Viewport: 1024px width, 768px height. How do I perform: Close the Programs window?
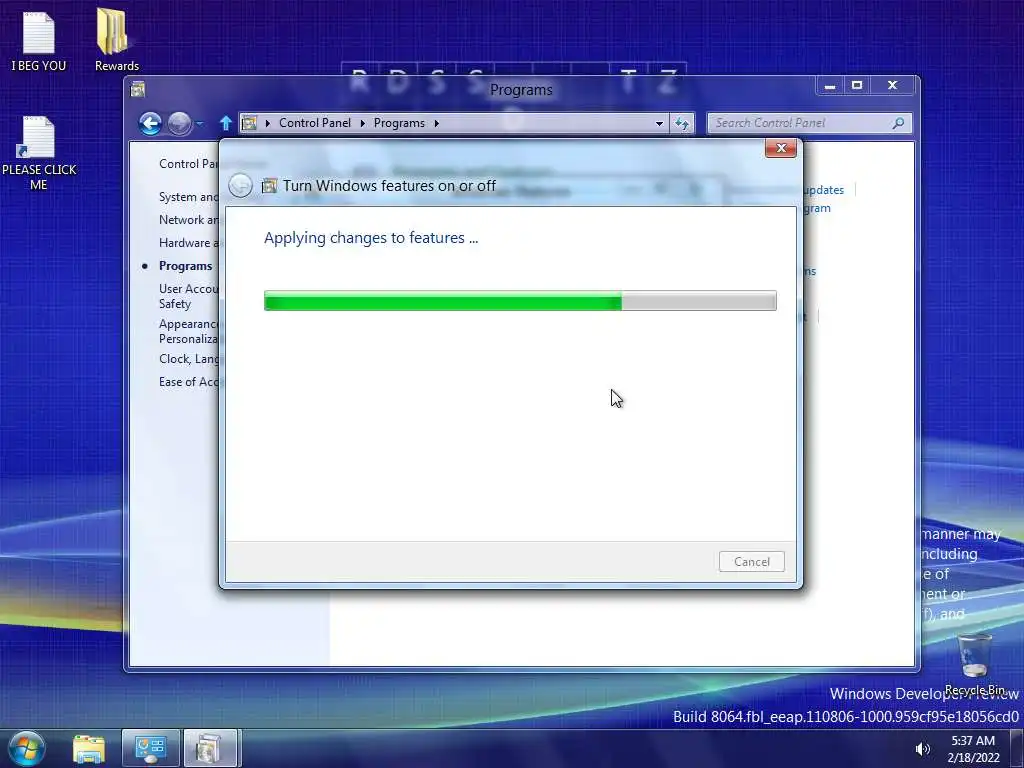click(x=892, y=86)
